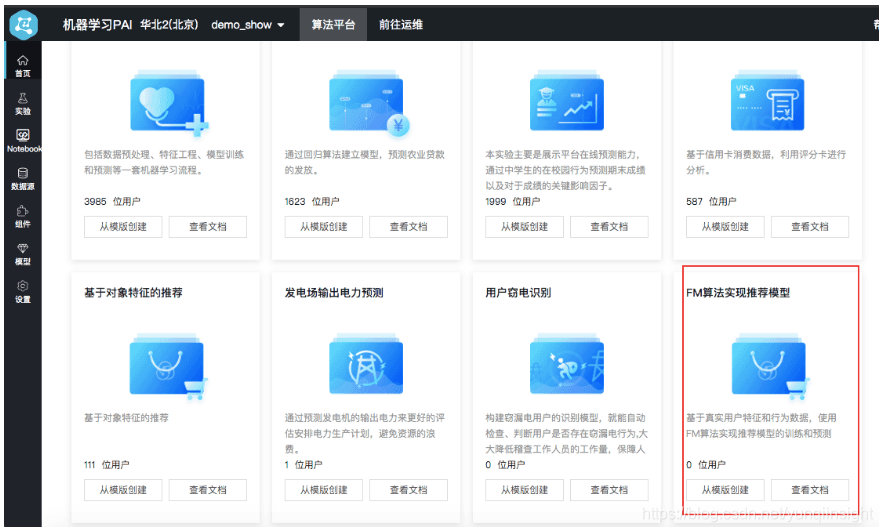Click the 587 位用户 count
Screen dimensions: 883x532
pos(711,202)
